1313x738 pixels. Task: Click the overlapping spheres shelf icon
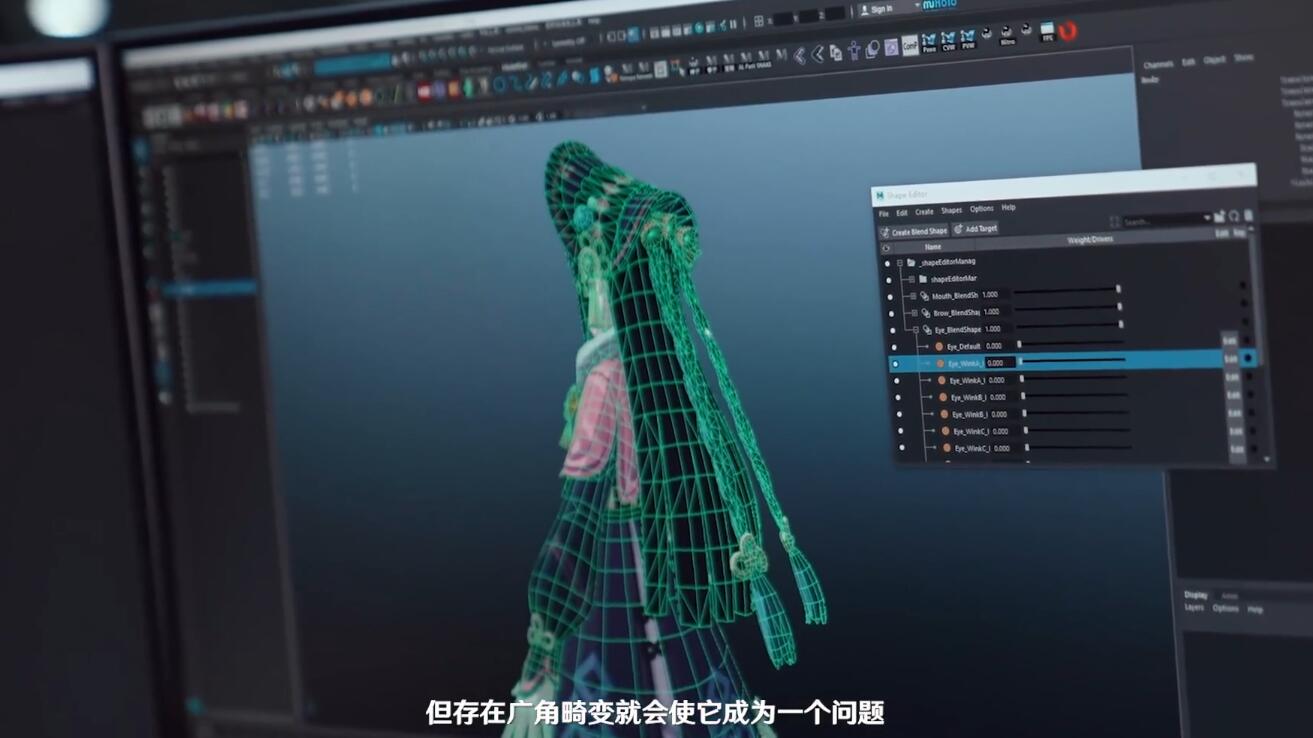click(x=873, y=48)
